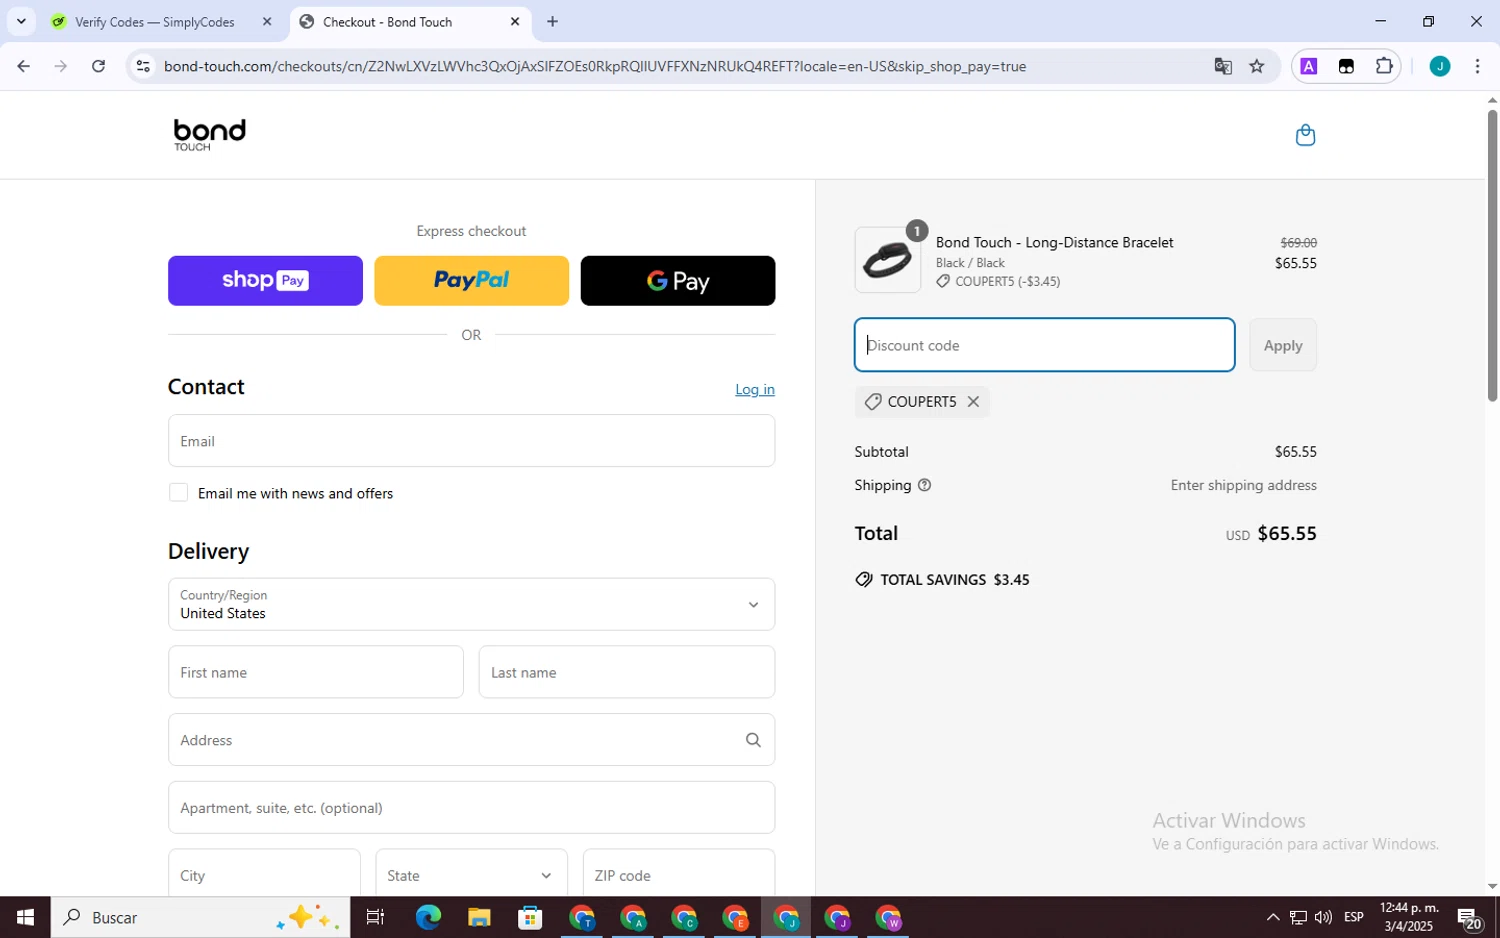1500x938 pixels.
Task: Click the Bond Touch logo
Action: coord(209,135)
